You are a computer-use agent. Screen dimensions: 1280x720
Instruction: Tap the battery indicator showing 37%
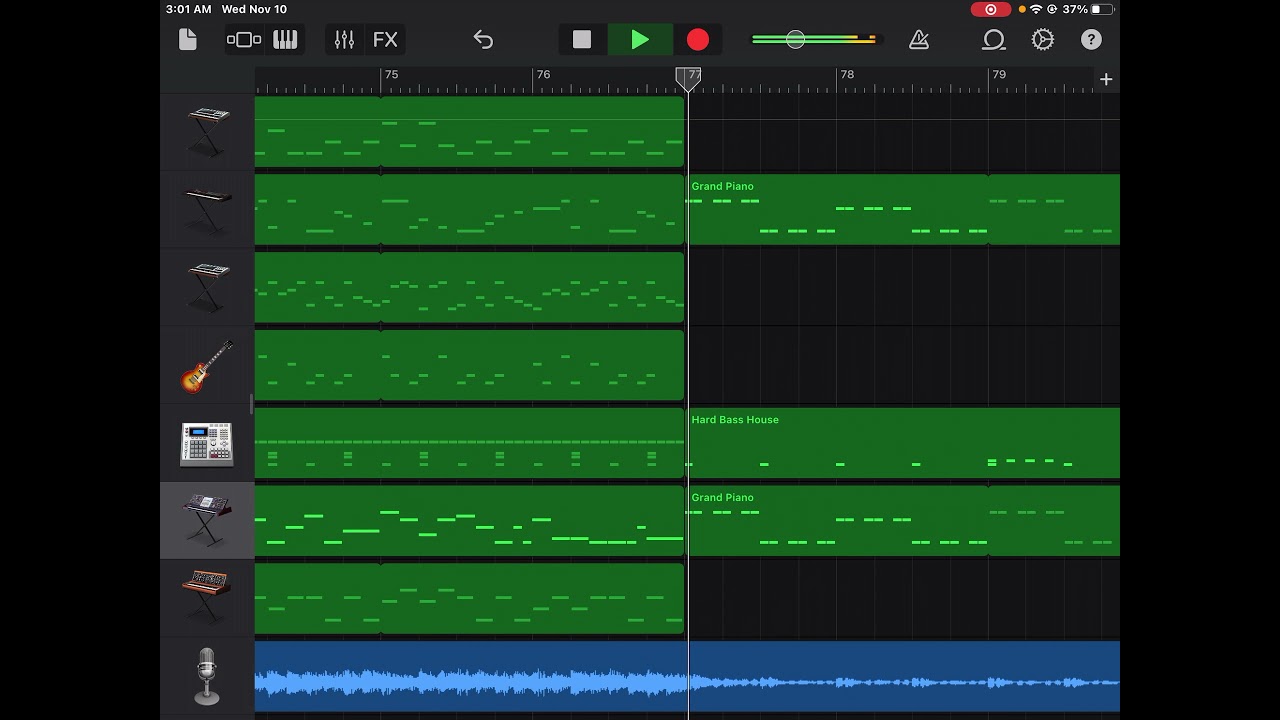1101,9
